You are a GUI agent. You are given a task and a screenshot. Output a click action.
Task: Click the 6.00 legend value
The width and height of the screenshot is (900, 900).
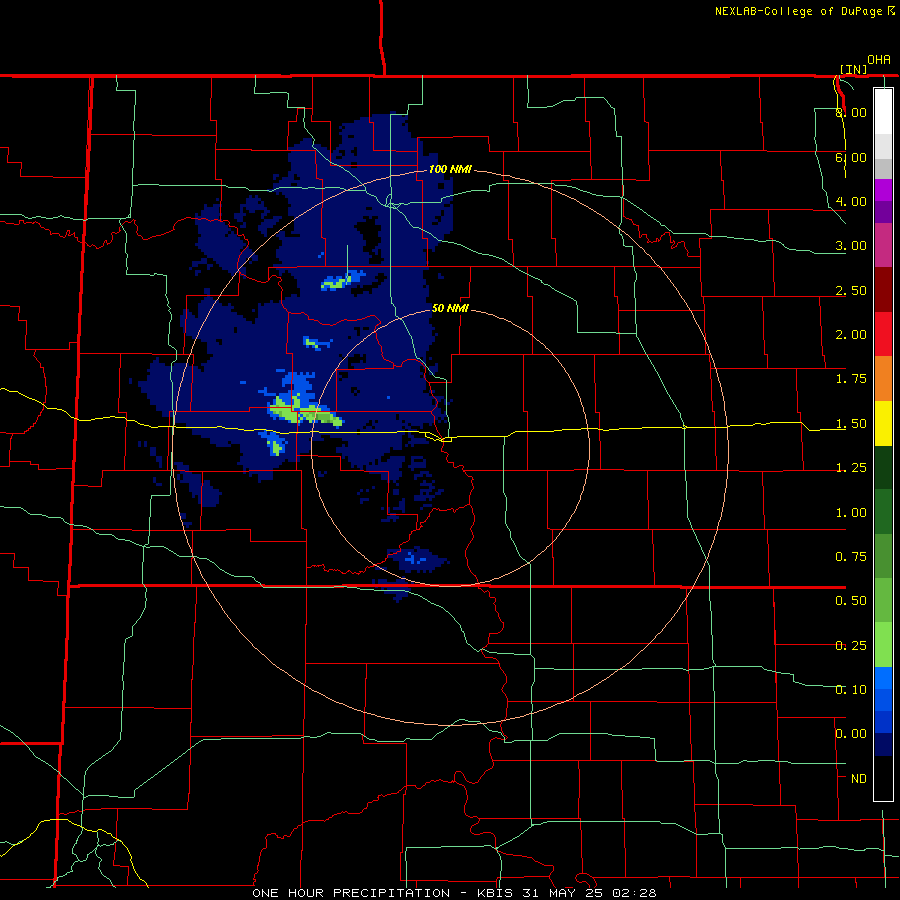pos(851,157)
